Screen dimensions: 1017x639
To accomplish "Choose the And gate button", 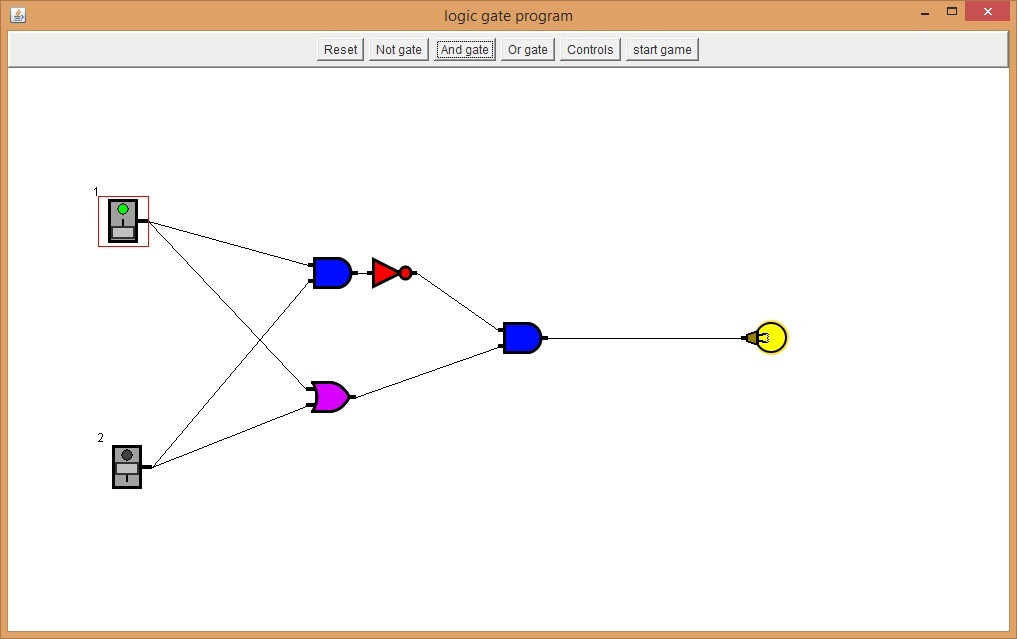I will click(464, 50).
